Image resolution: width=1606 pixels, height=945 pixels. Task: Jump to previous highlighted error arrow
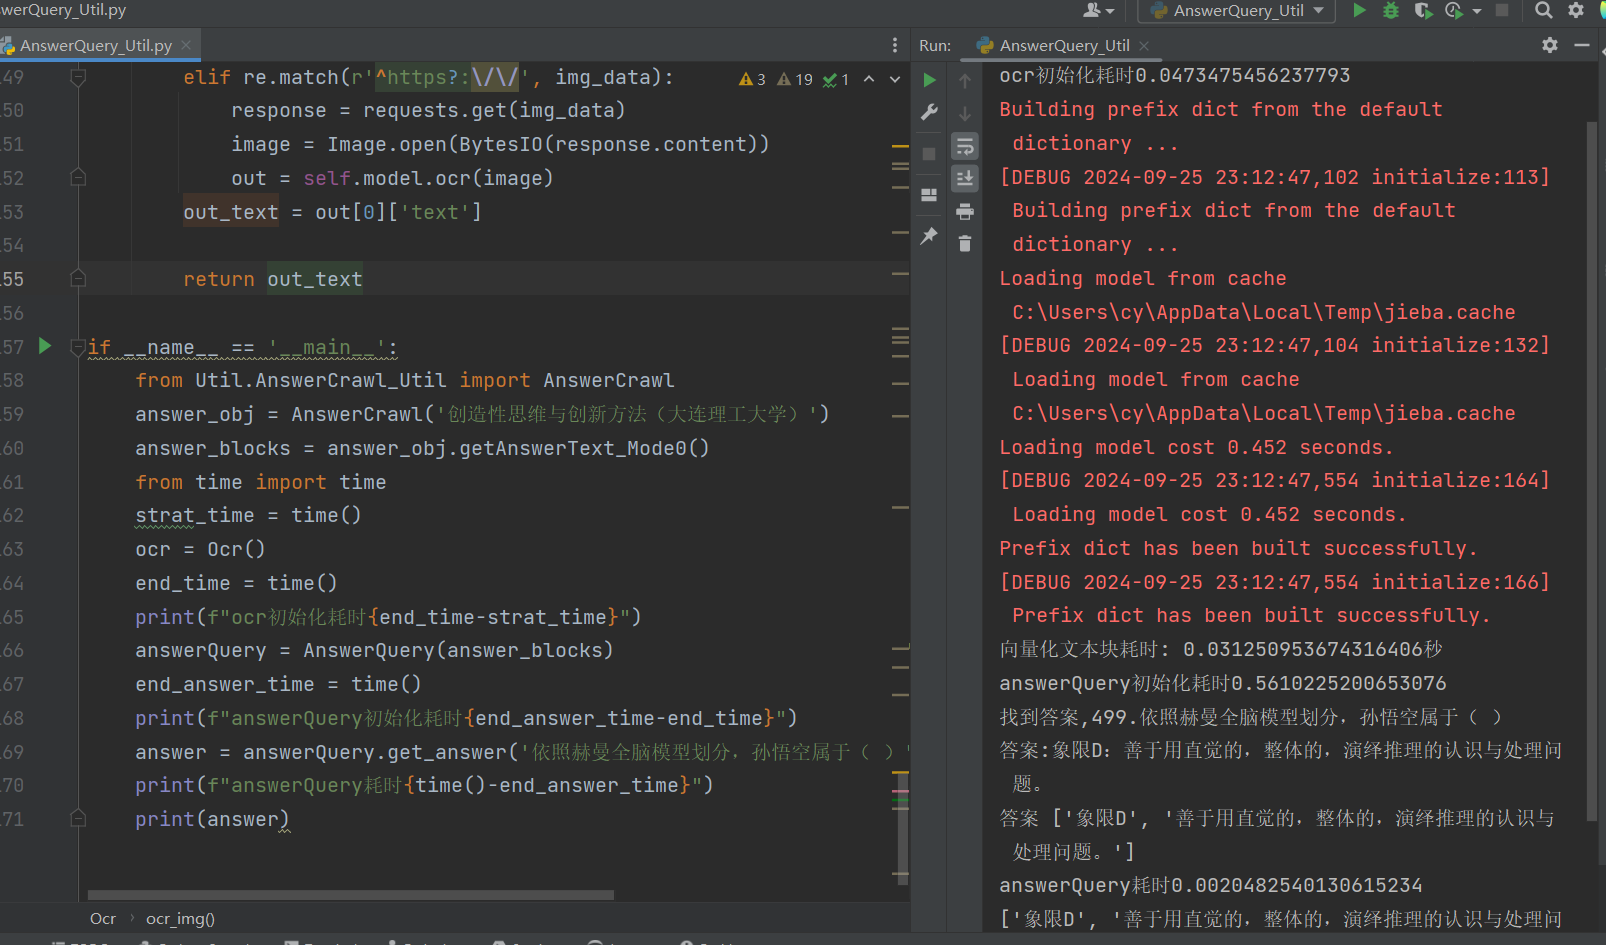pos(869,79)
